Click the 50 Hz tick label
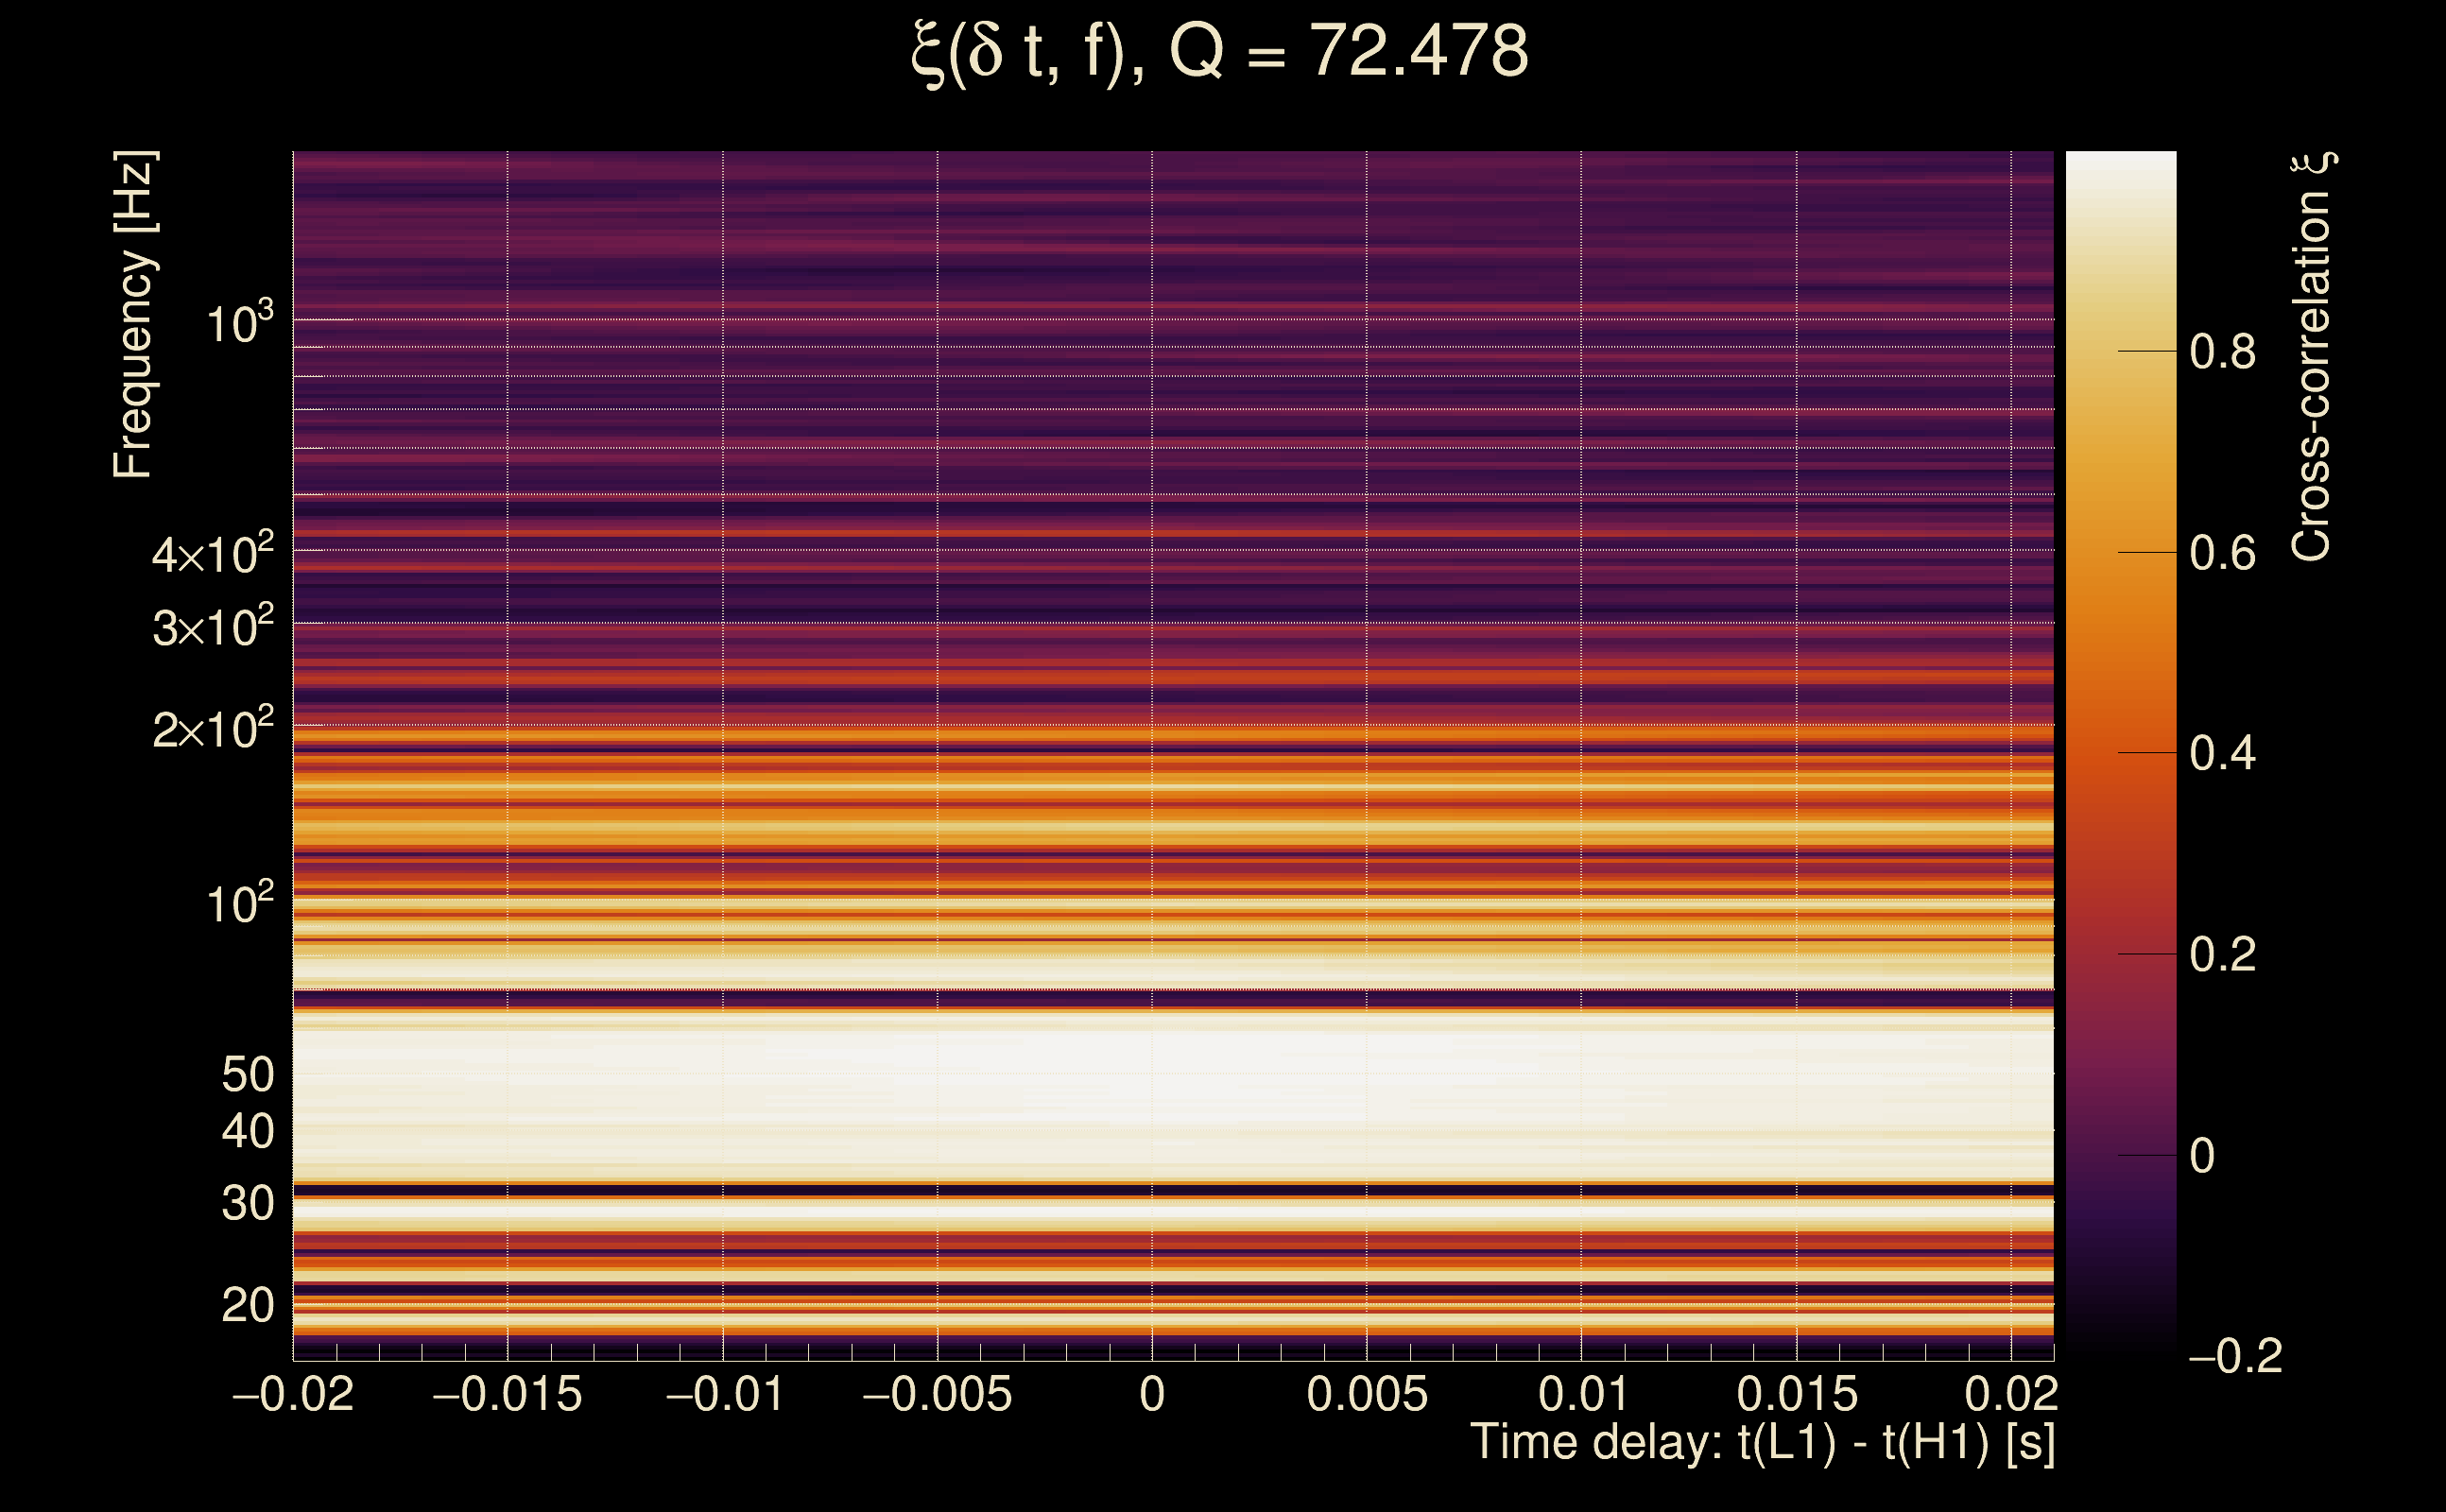Image resolution: width=2446 pixels, height=1512 pixels. (x=247, y=1075)
